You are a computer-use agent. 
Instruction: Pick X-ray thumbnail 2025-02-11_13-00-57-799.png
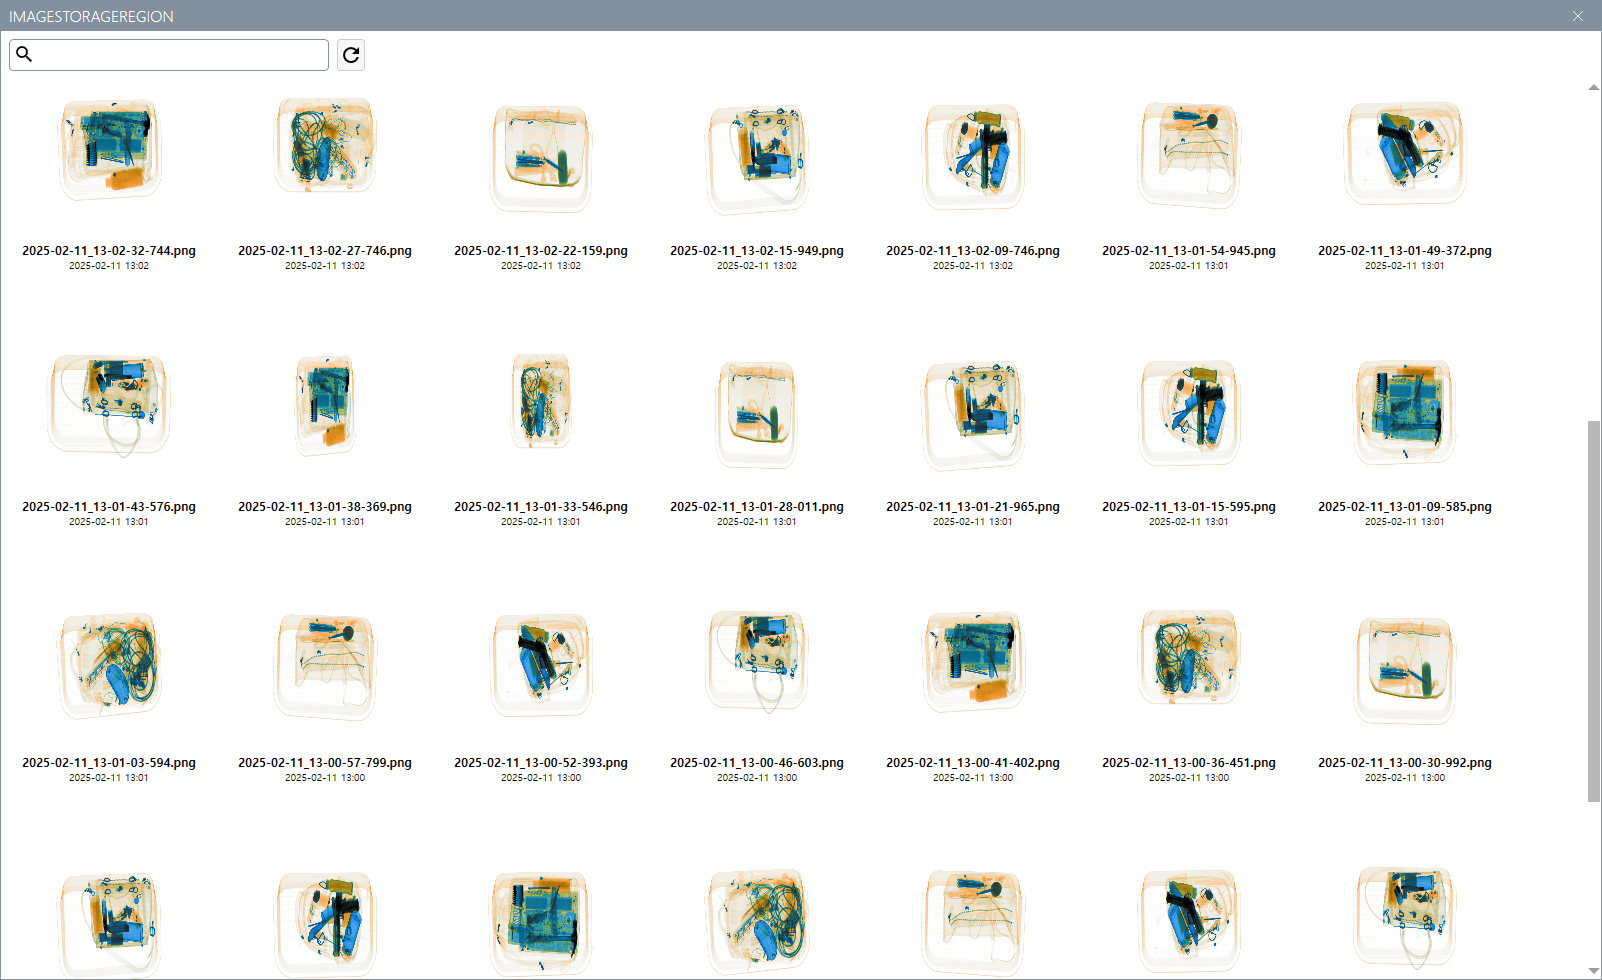325,667
